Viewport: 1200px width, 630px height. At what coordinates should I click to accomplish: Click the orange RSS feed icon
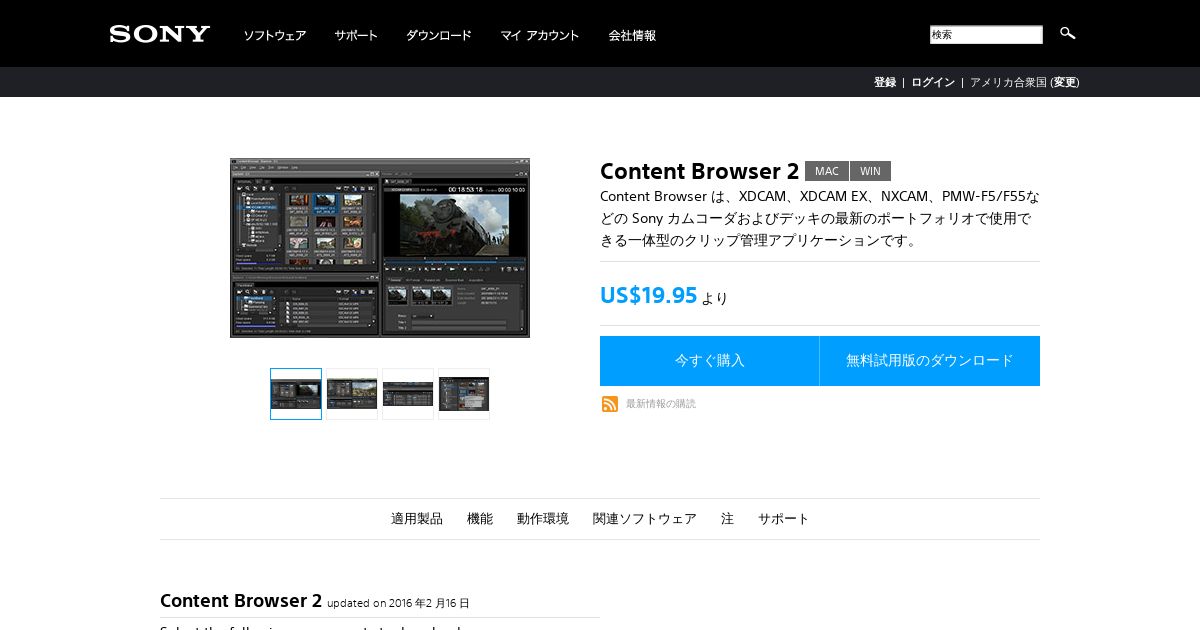point(610,404)
